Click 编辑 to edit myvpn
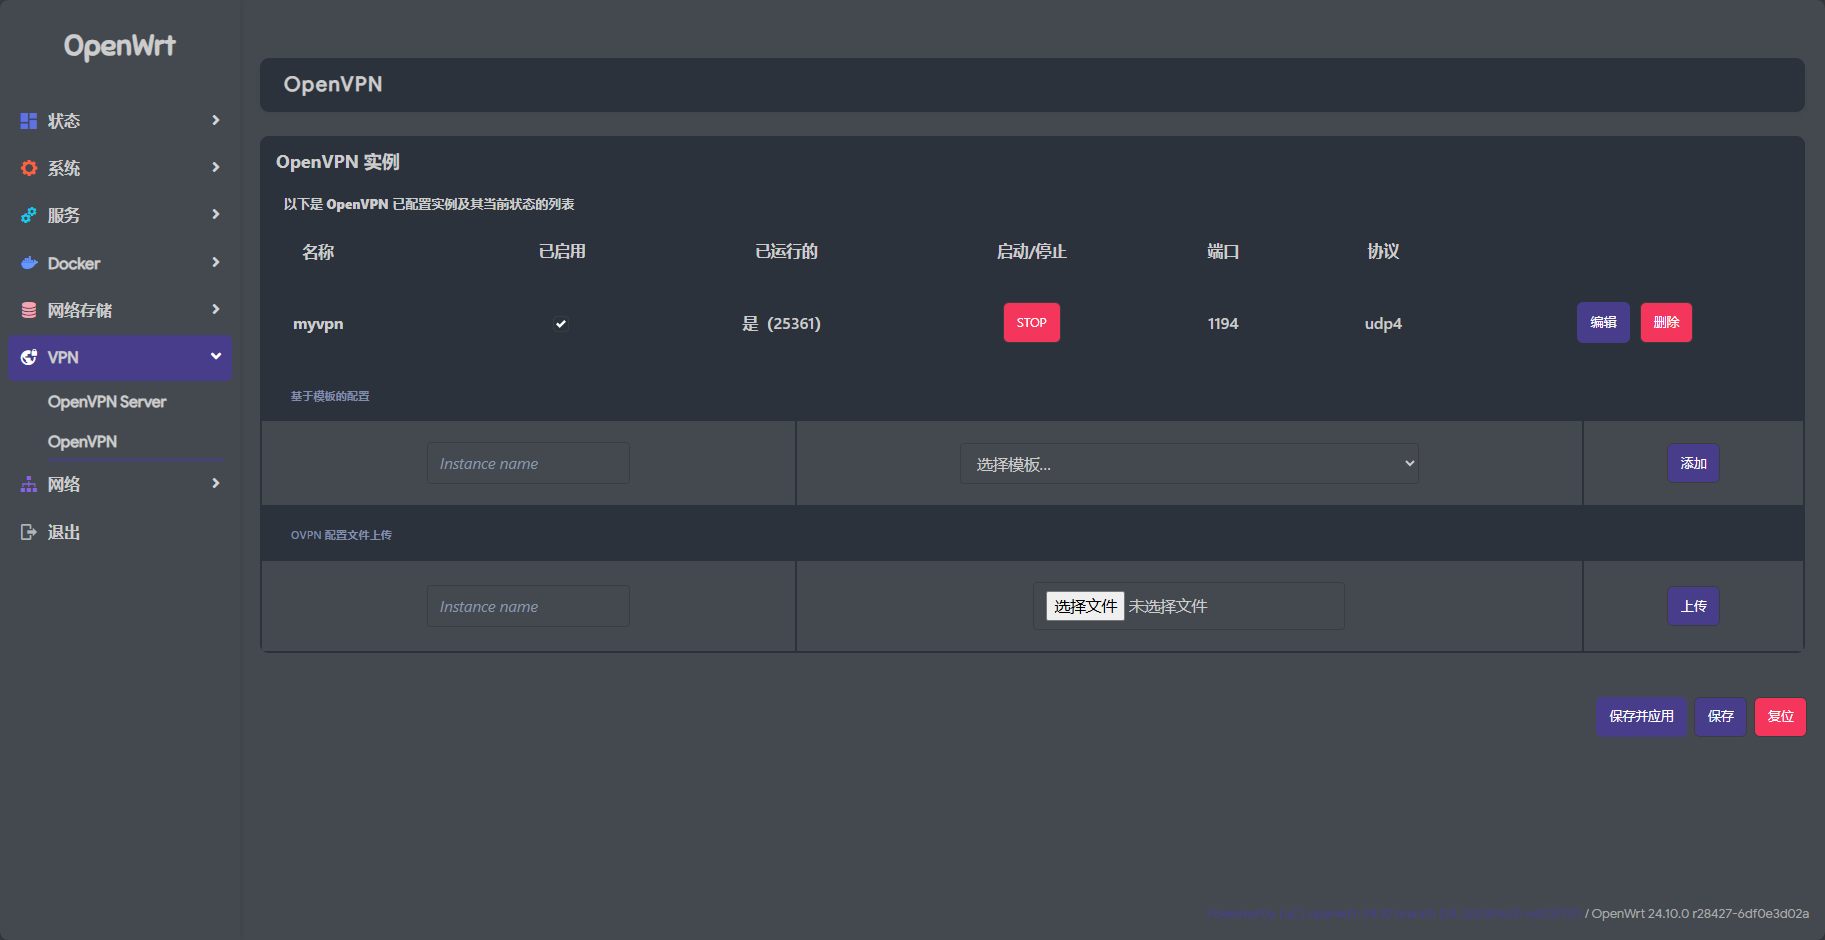The image size is (1825, 940). [1603, 322]
